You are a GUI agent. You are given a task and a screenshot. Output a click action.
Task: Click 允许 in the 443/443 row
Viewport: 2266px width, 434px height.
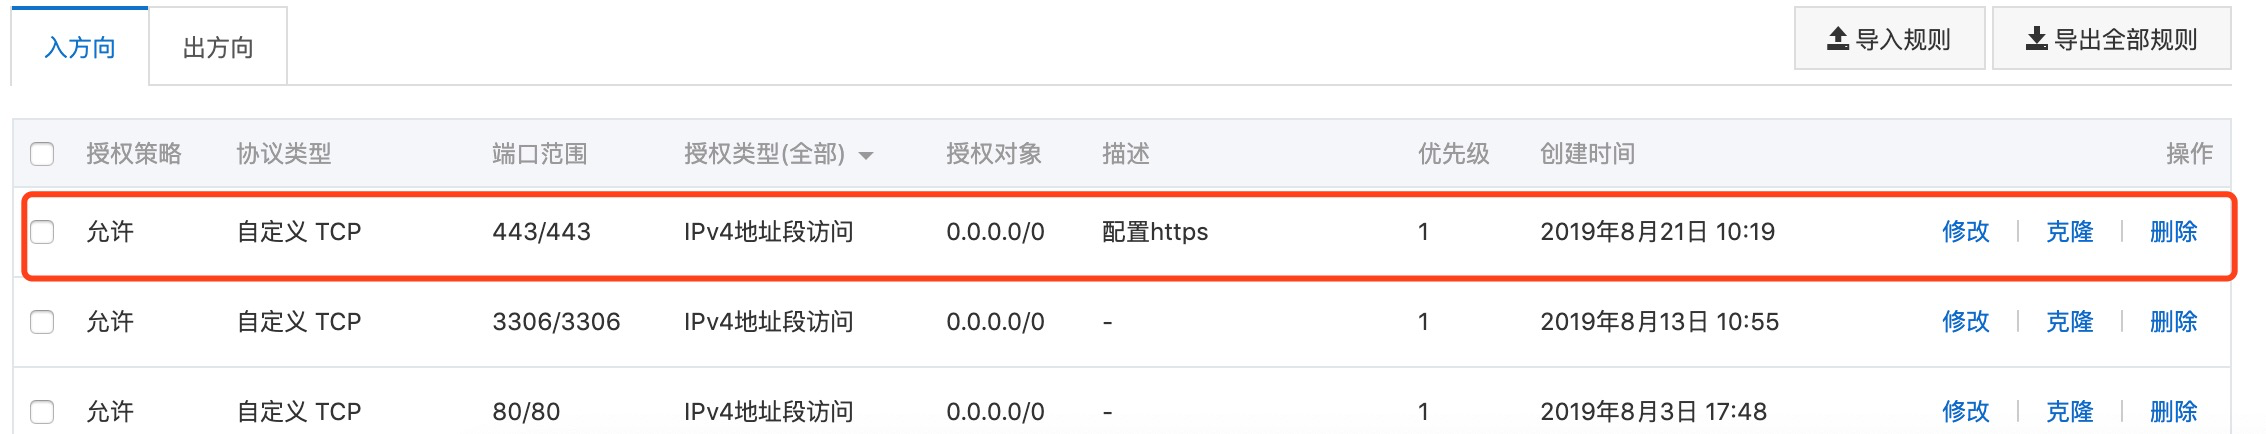click(110, 232)
